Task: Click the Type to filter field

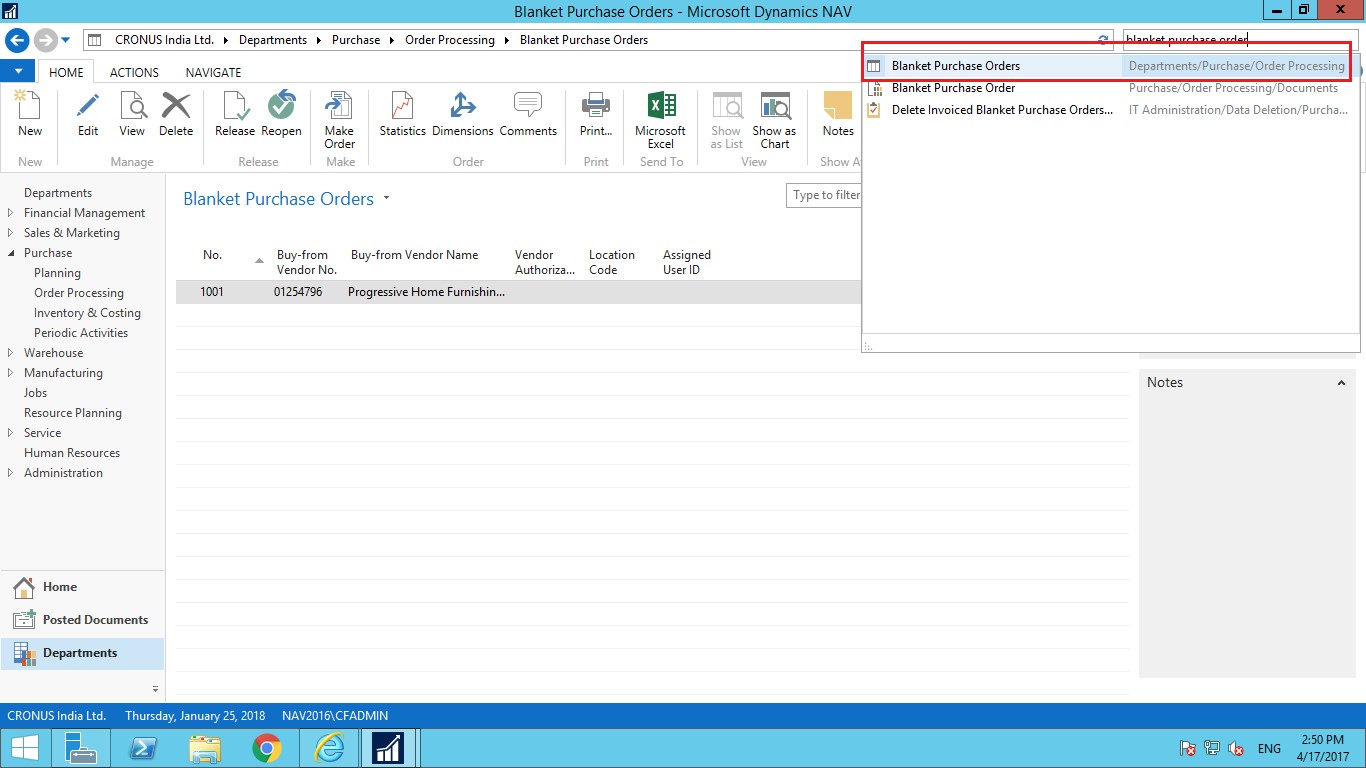Action: click(824, 195)
